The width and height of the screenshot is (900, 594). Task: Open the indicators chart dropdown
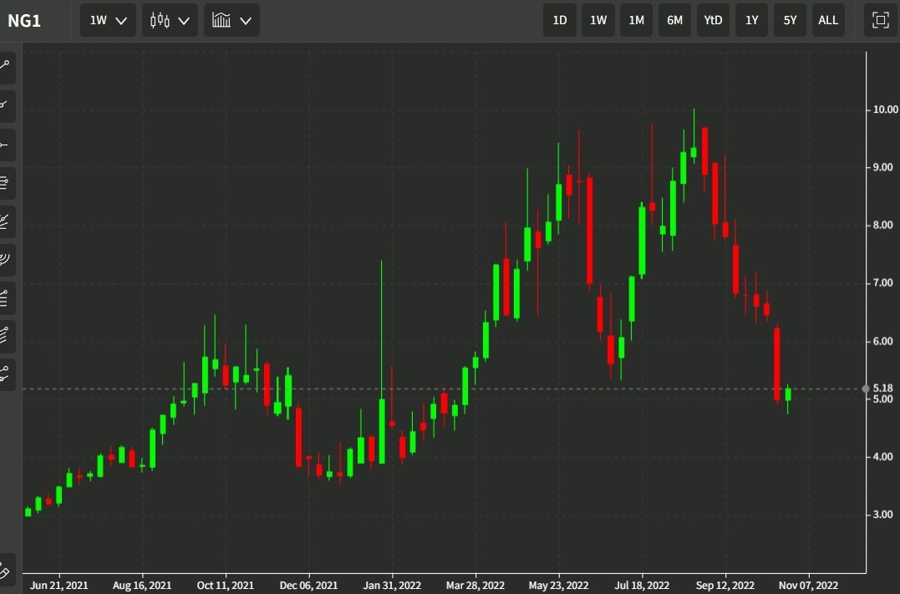point(232,21)
